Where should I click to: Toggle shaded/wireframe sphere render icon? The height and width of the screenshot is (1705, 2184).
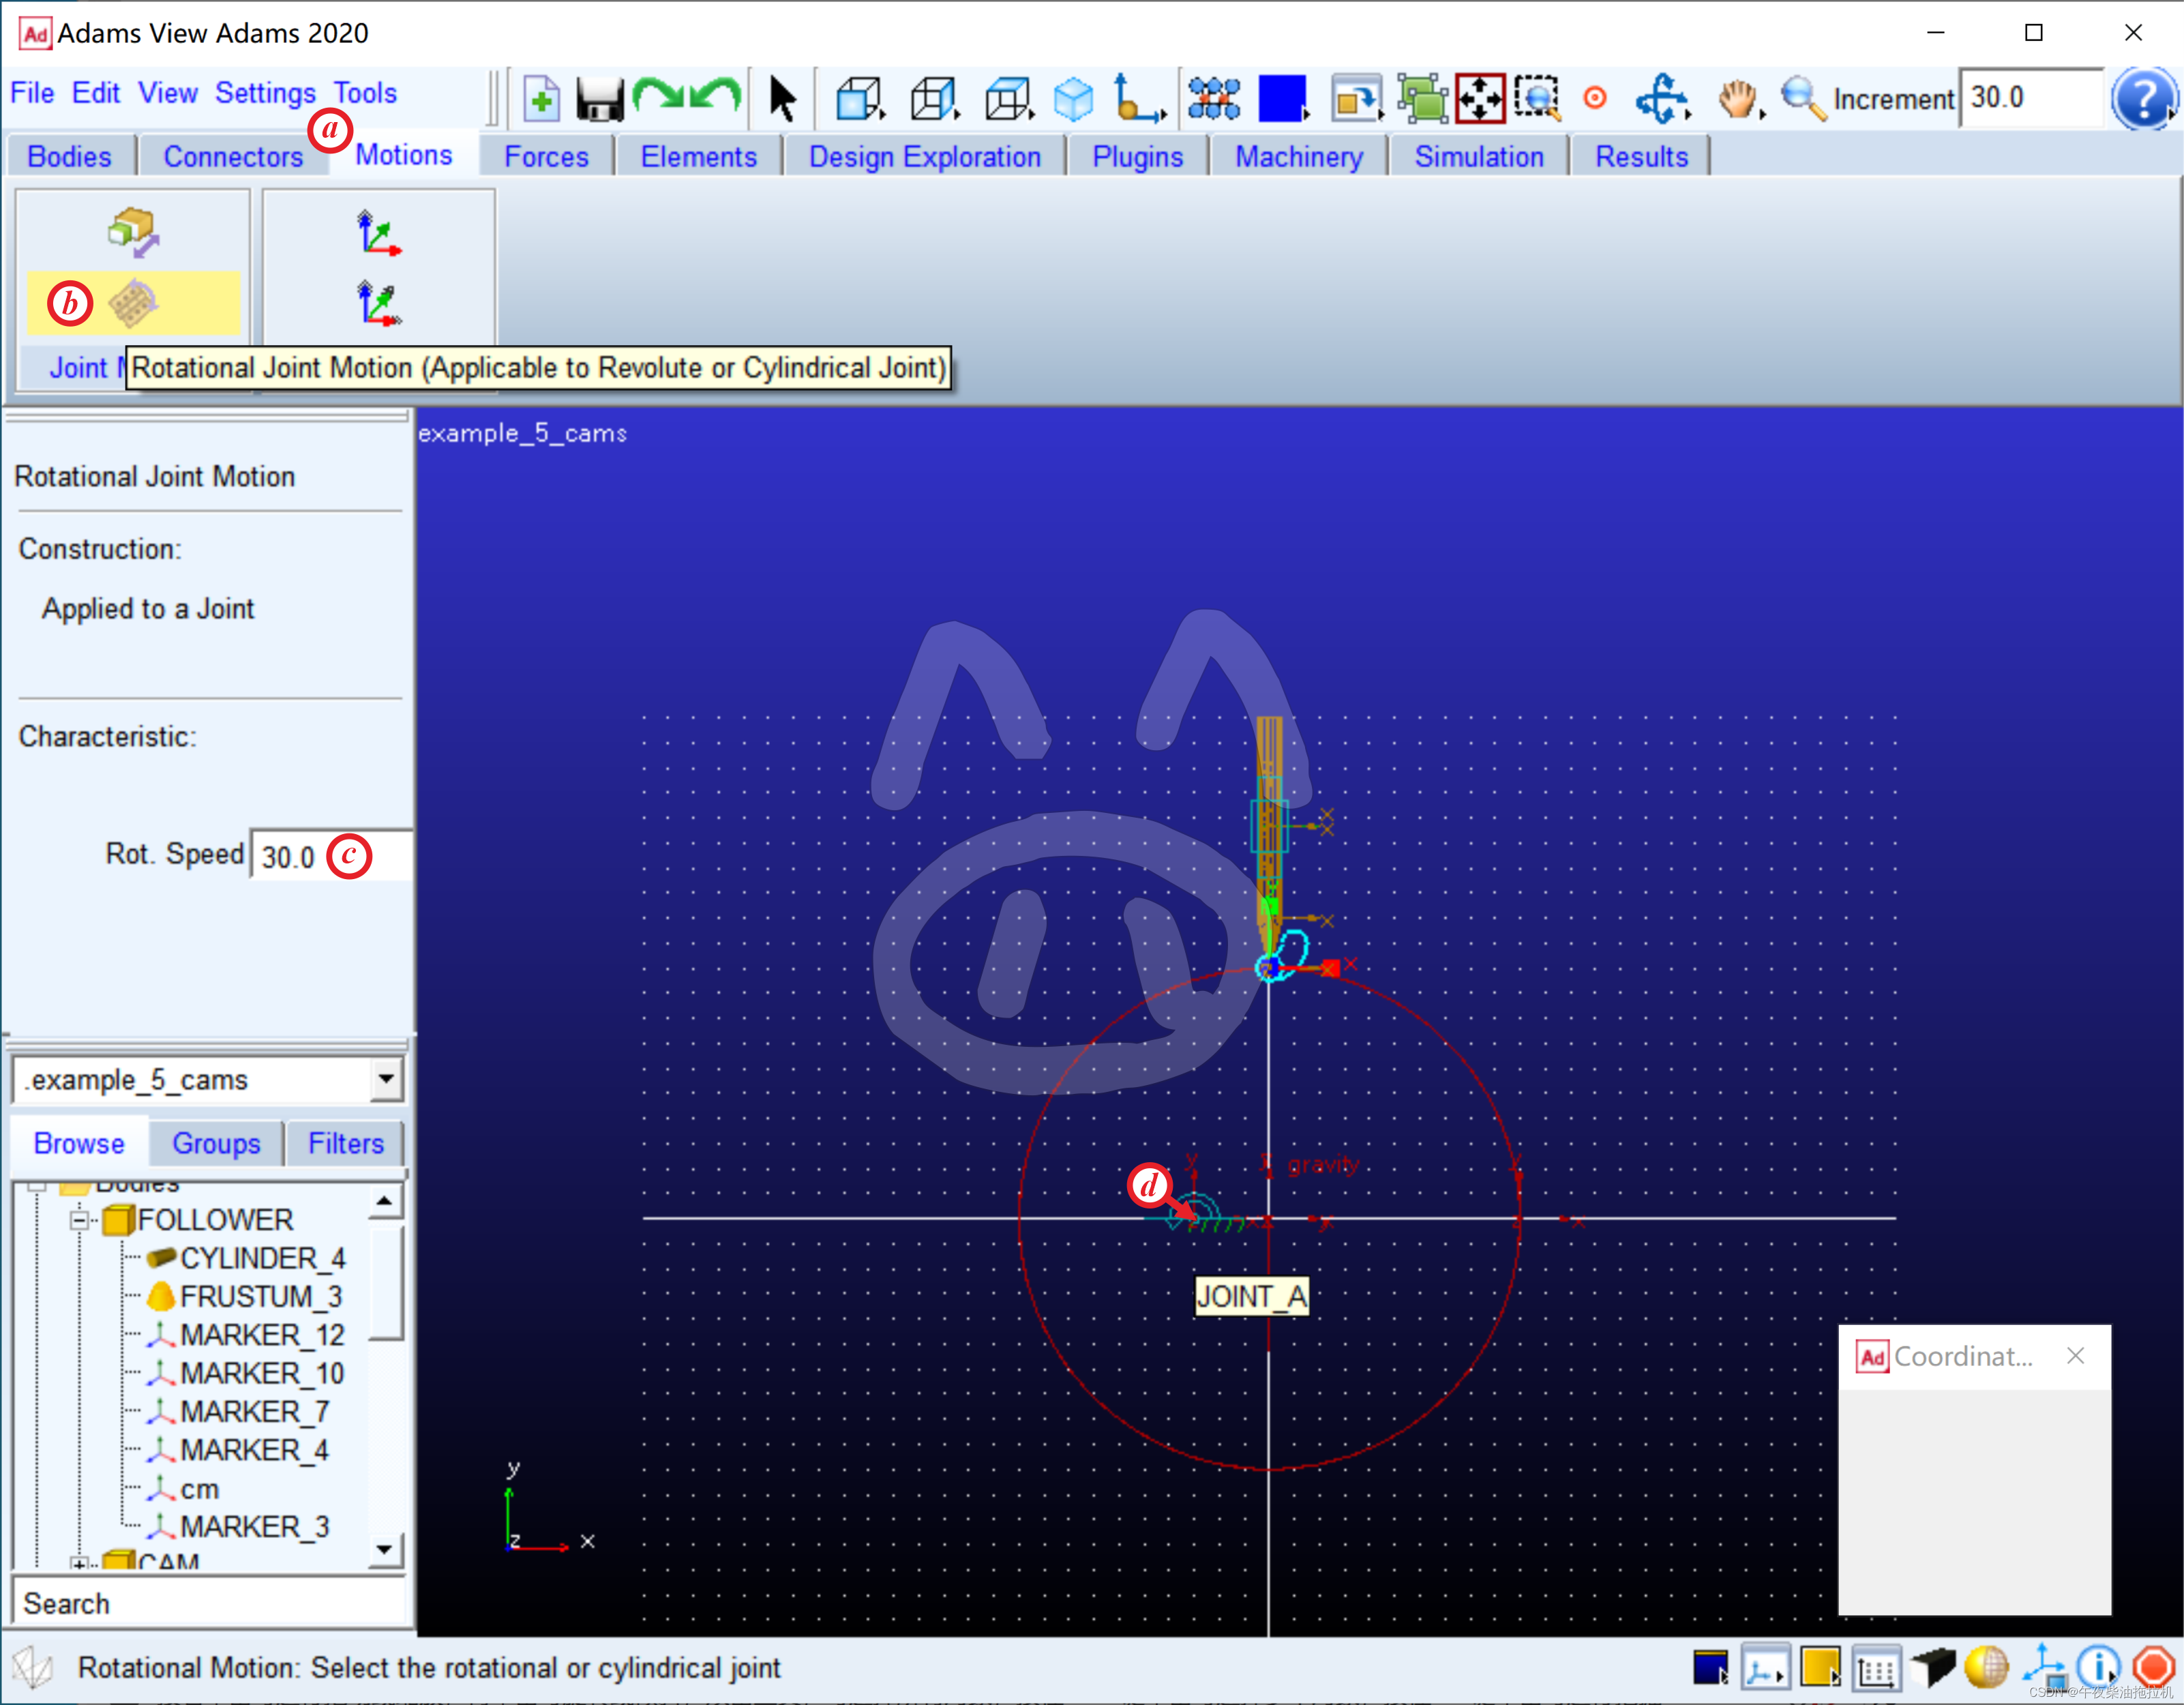tap(1986, 1667)
